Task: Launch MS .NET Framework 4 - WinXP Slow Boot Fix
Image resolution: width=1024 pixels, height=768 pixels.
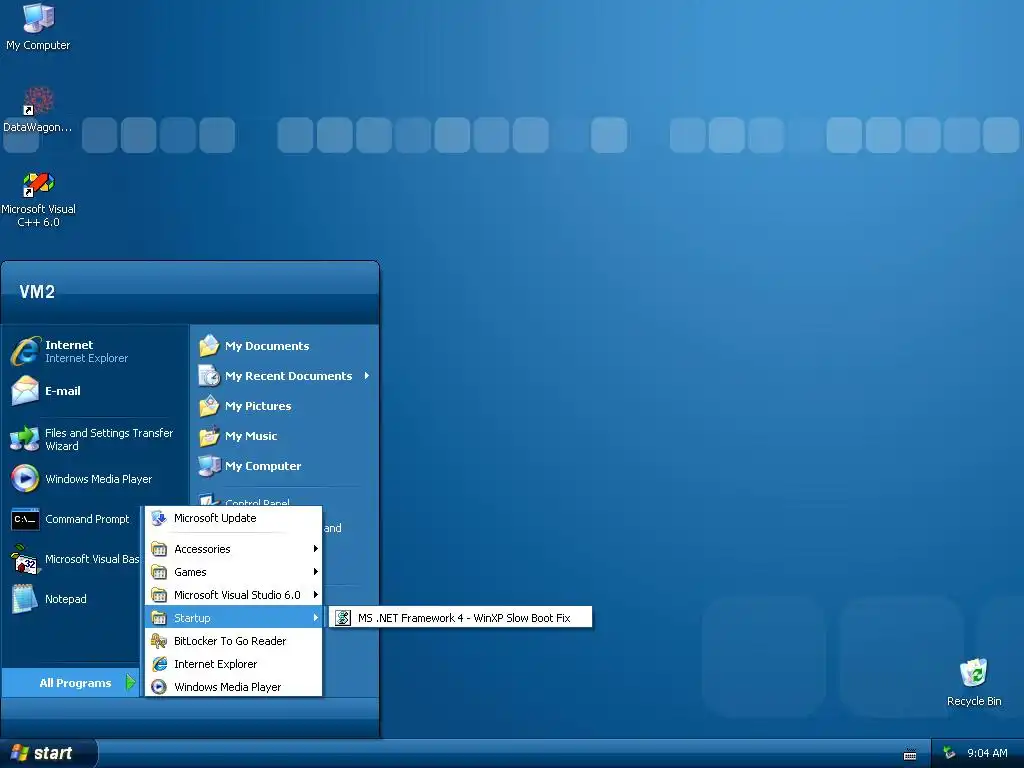Action: click(x=461, y=618)
